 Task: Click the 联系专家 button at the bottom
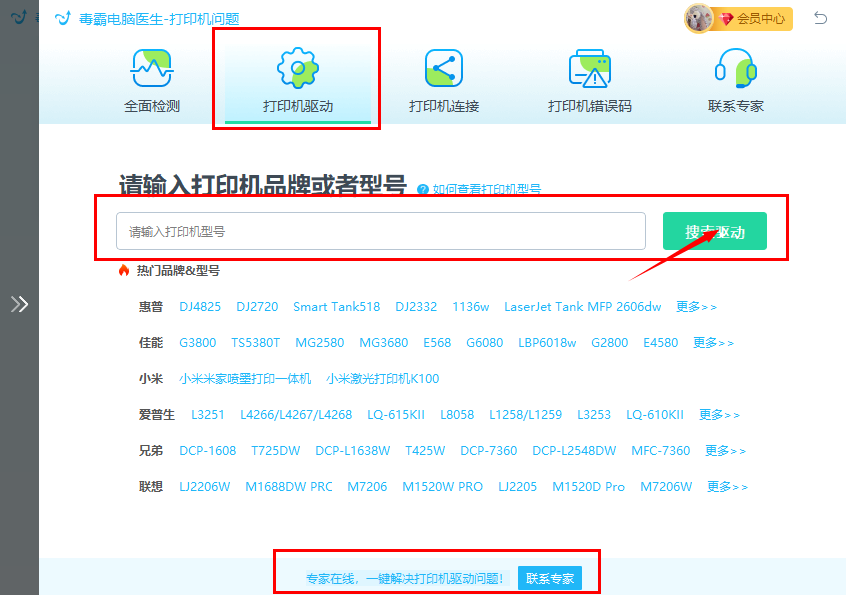click(550, 578)
